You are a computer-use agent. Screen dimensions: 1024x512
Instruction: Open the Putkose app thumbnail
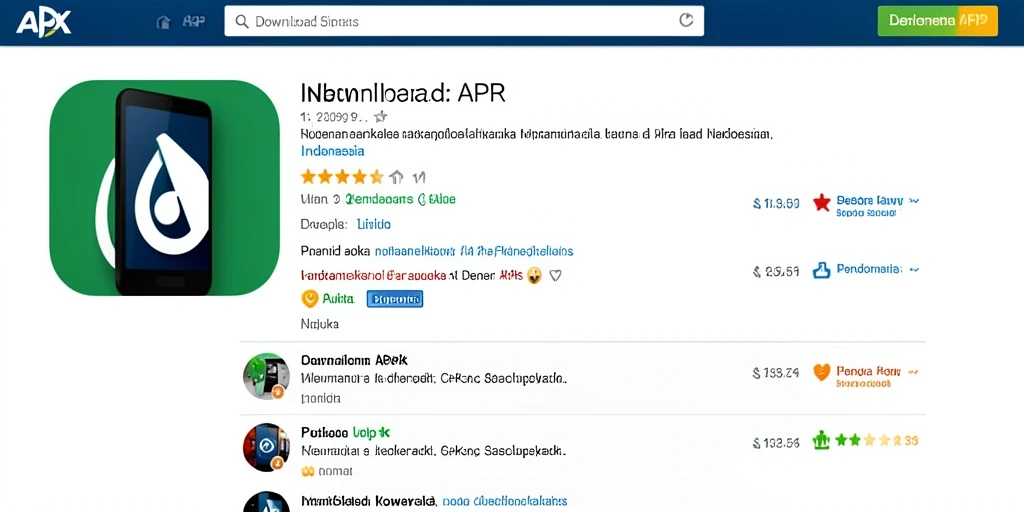tap(266, 447)
